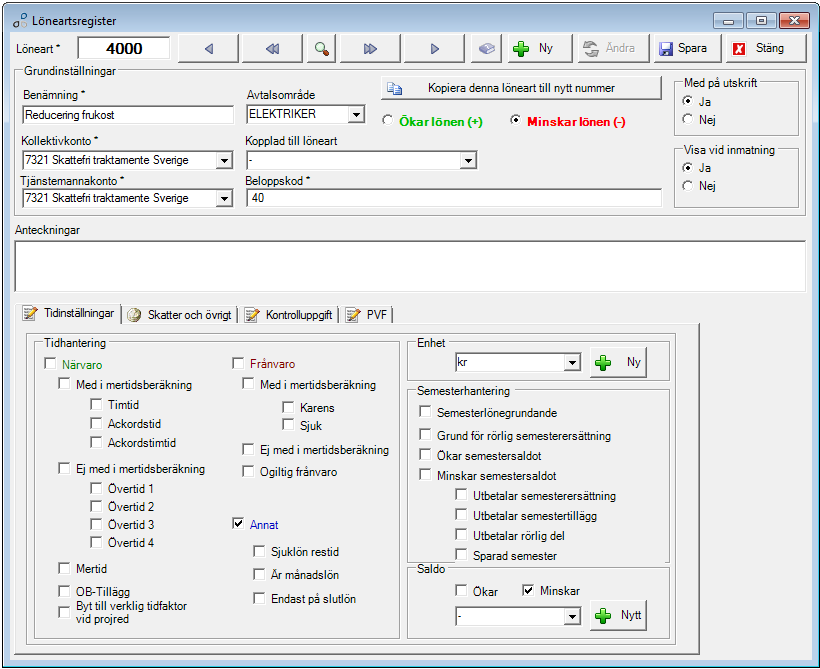The height and width of the screenshot is (669, 820).
Task: Open search with magnifying glass button
Action: (x=321, y=49)
